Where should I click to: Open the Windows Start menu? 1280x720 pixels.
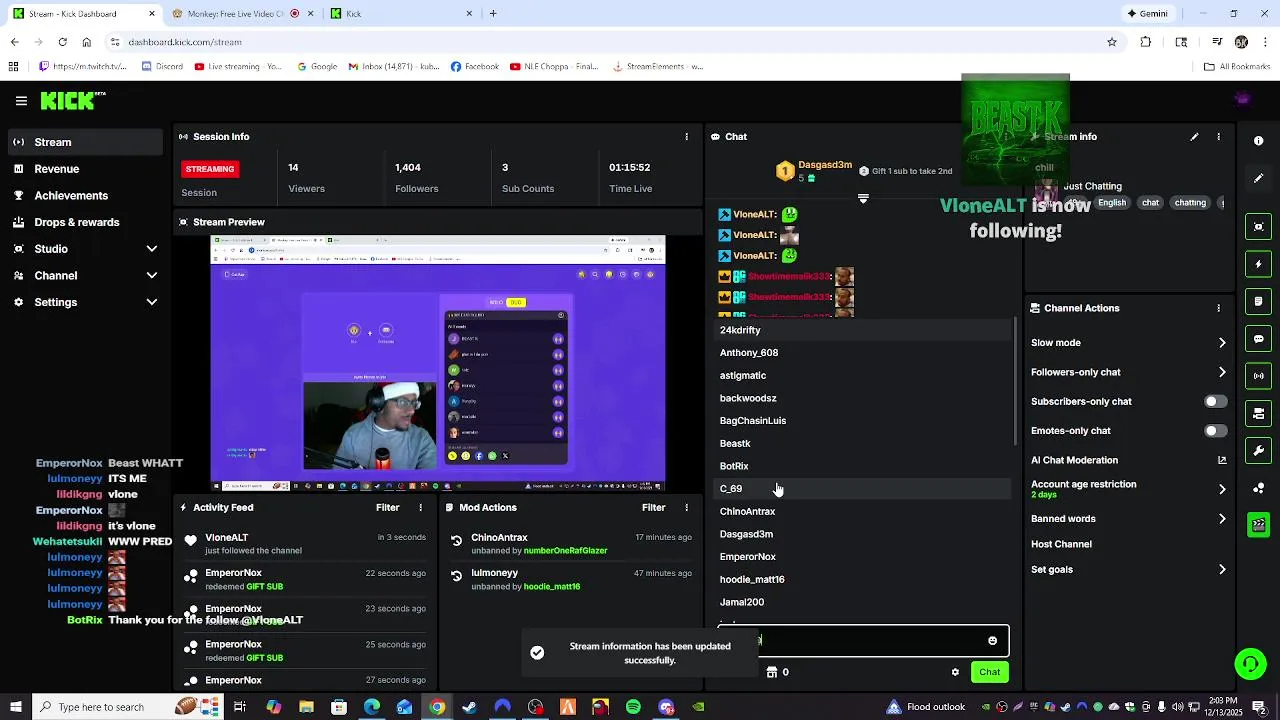pyautogui.click(x=15, y=707)
